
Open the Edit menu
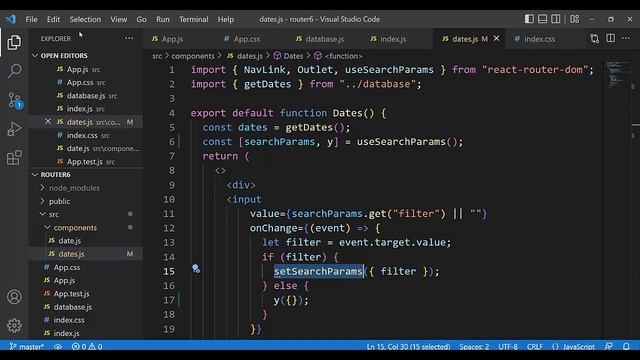coord(53,19)
